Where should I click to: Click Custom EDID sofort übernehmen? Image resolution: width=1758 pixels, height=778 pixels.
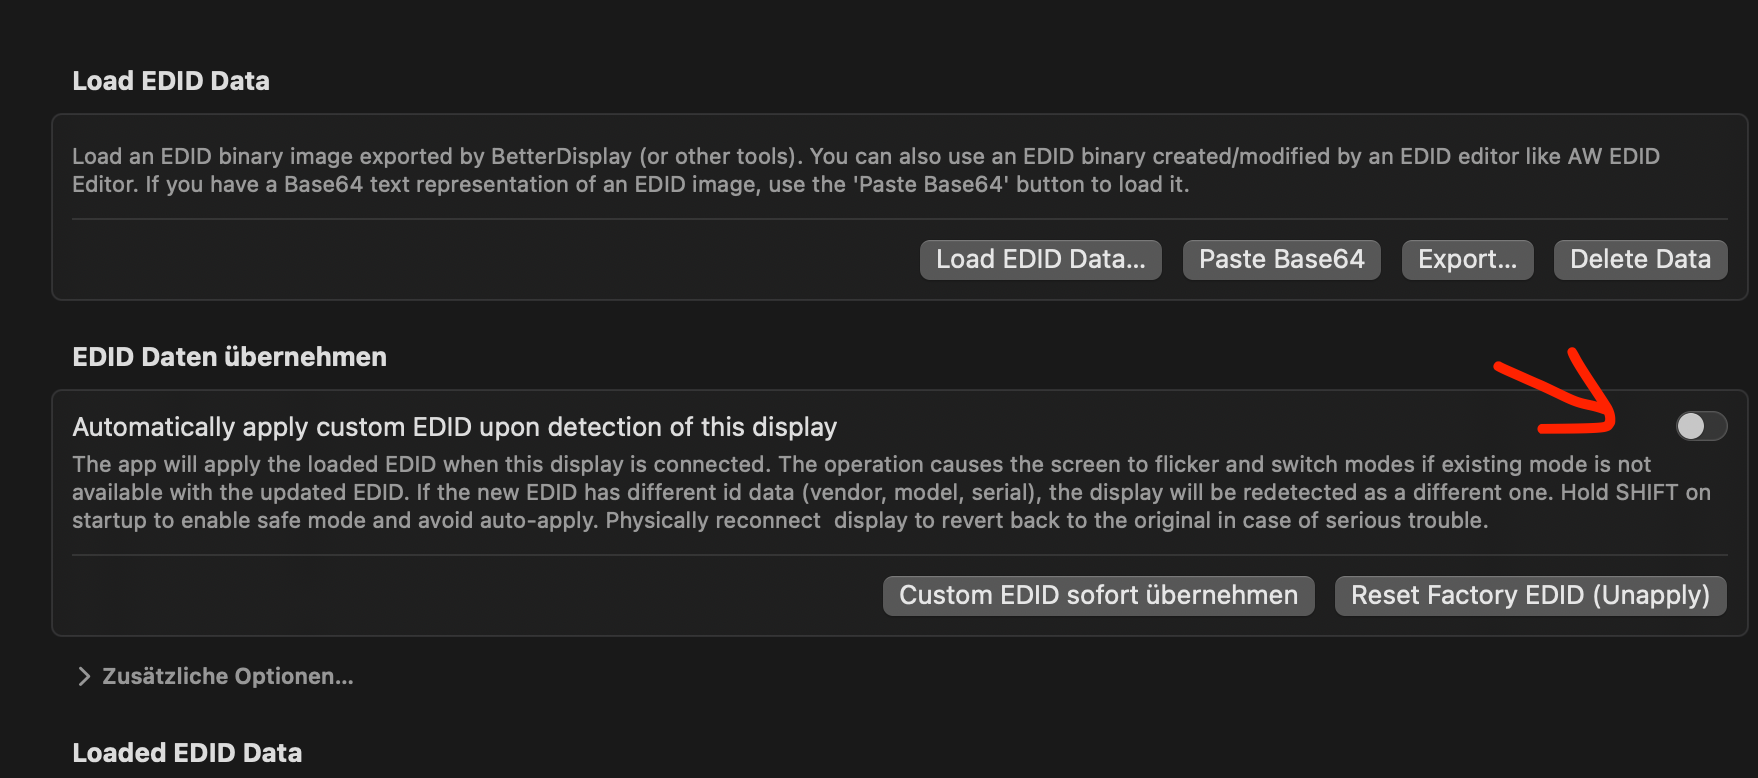pyautogui.click(x=1098, y=596)
